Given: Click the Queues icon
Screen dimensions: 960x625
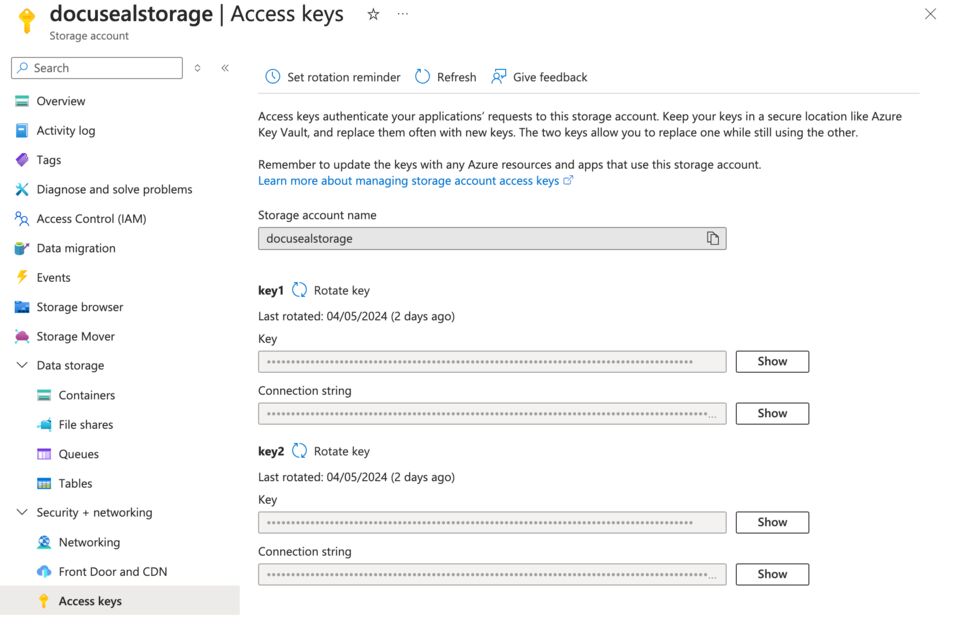Looking at the screenshot, I should (x=43, y=454).
